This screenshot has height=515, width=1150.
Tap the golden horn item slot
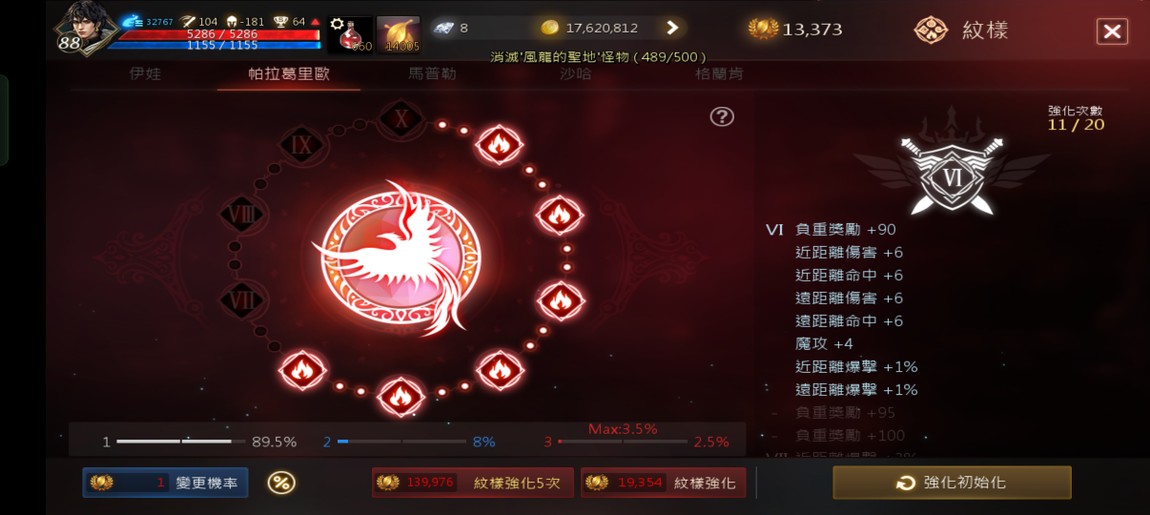pos(398,34)
